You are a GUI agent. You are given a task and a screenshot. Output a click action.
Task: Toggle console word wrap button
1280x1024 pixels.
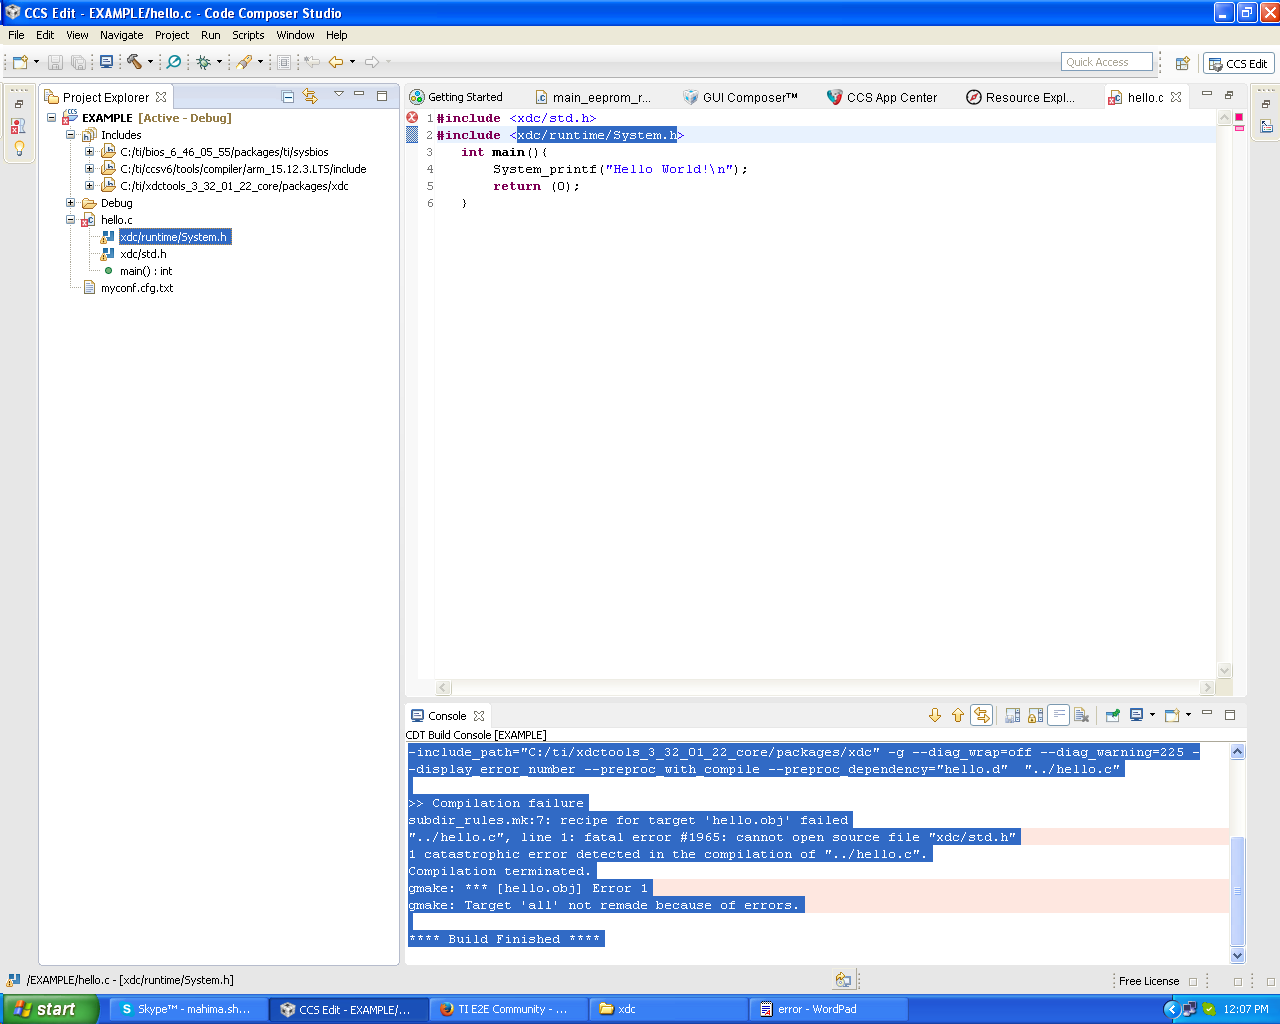point(1058,715)
